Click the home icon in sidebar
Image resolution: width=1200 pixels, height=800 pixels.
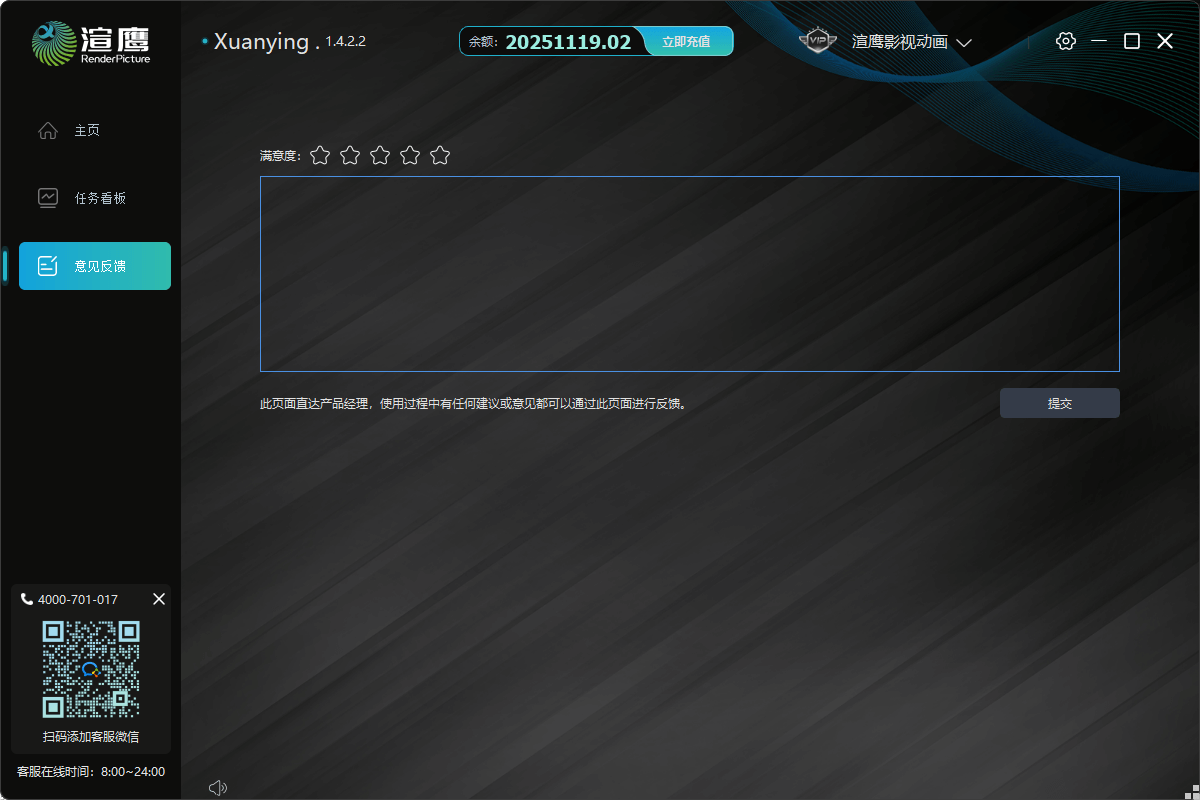click(x=48, y=131)
